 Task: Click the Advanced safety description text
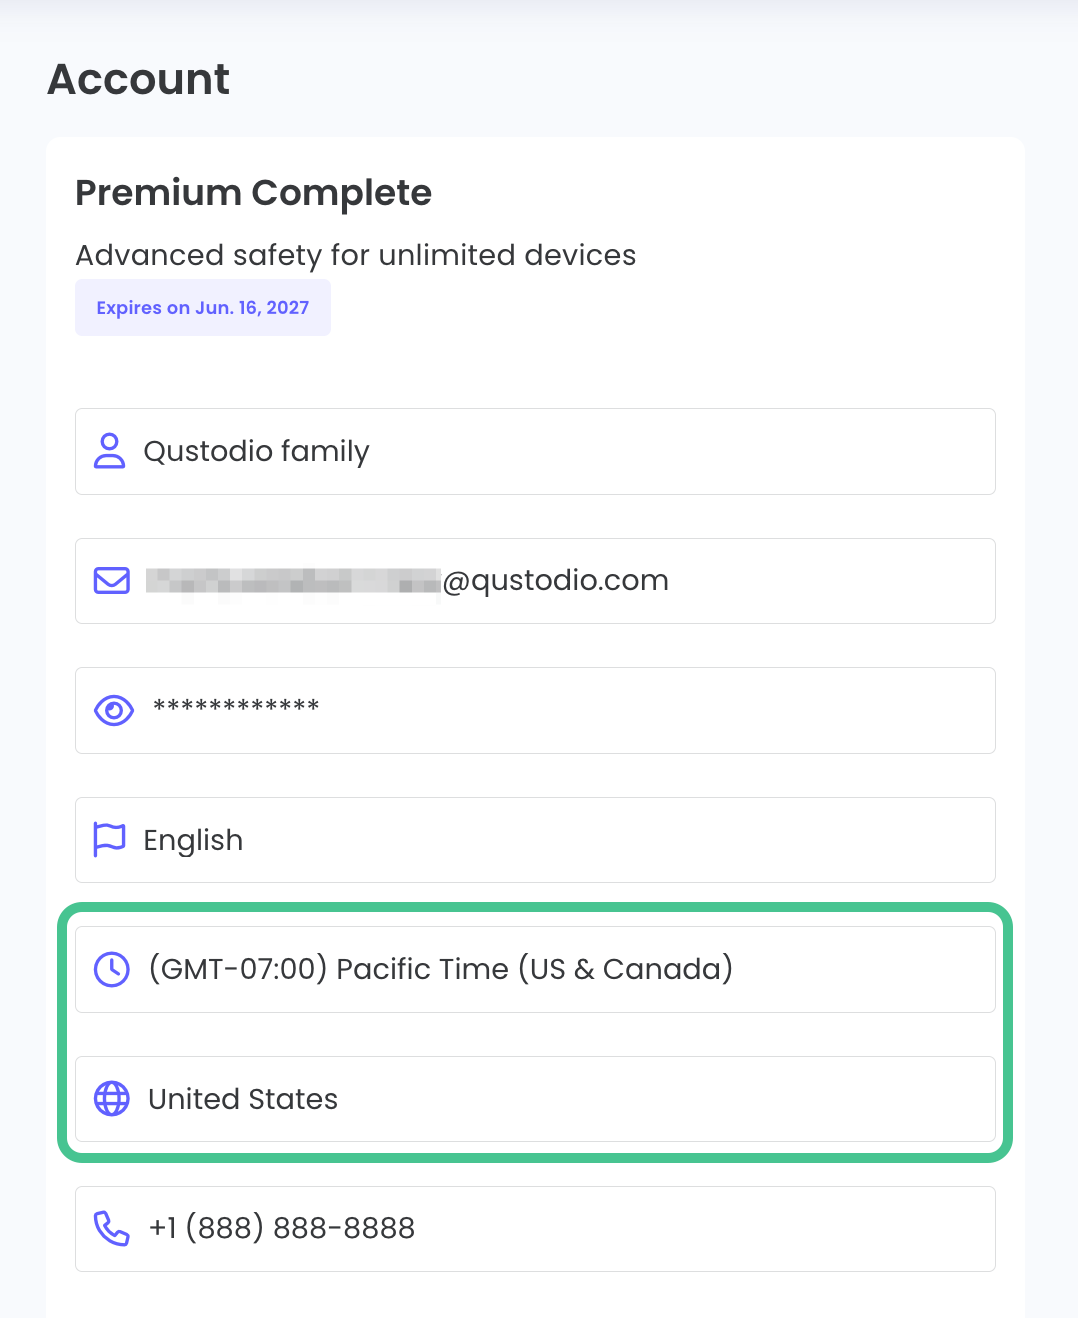[355, 256]
